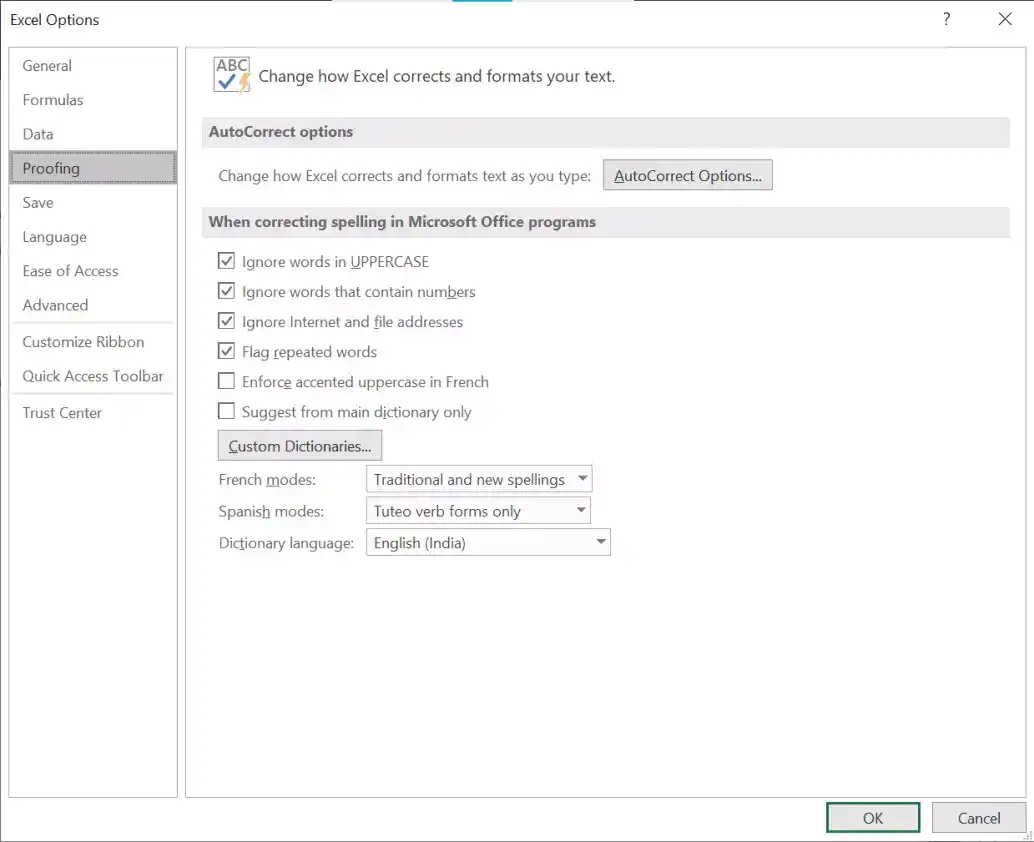
Task: Click the Help question mark icon
Action: point(946,19)
